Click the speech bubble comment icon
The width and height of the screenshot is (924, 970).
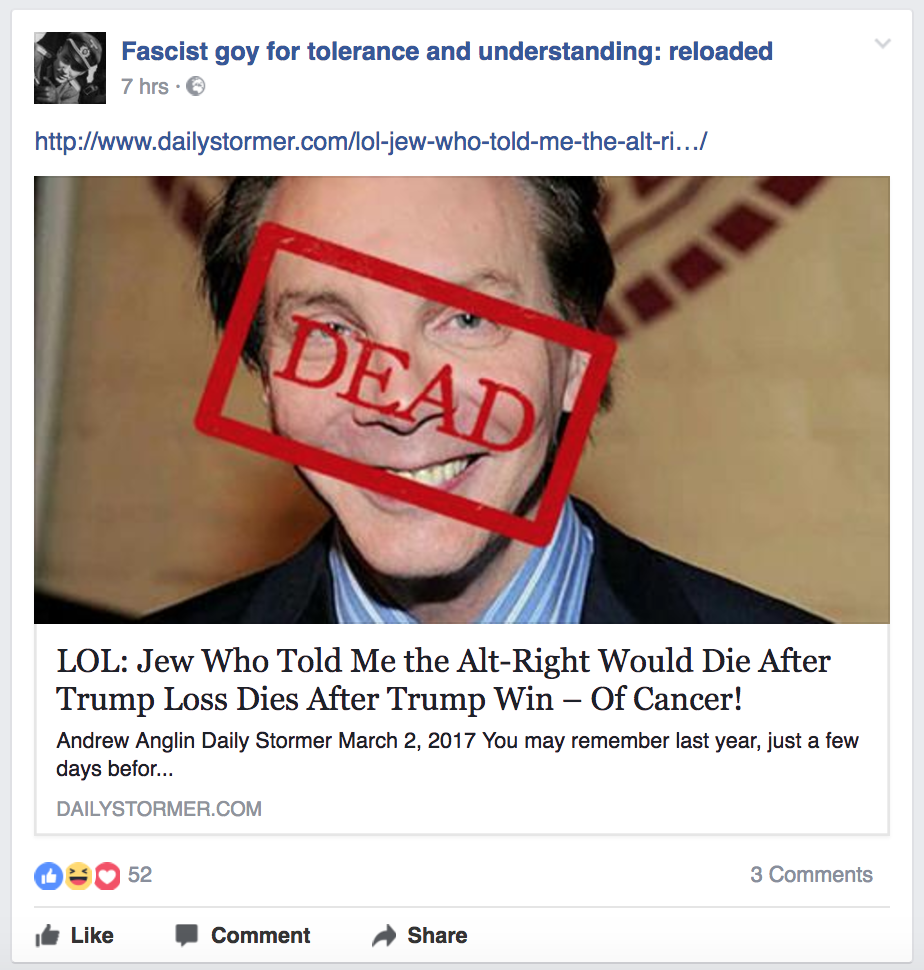pyautogui.click(x=186, y=935)
